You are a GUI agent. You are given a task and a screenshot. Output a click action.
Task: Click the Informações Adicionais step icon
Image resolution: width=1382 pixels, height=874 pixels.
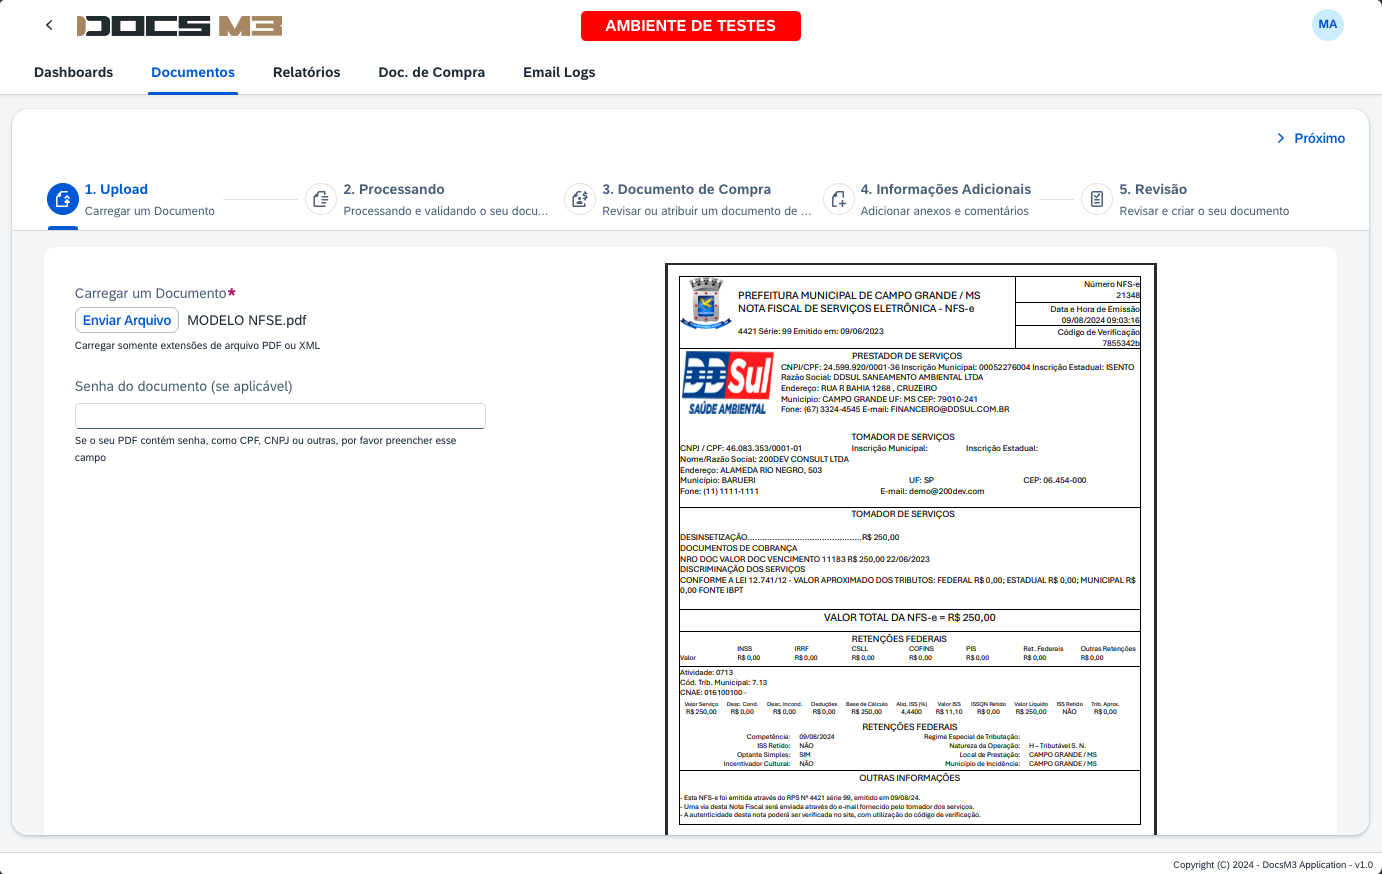pos(838,199)
